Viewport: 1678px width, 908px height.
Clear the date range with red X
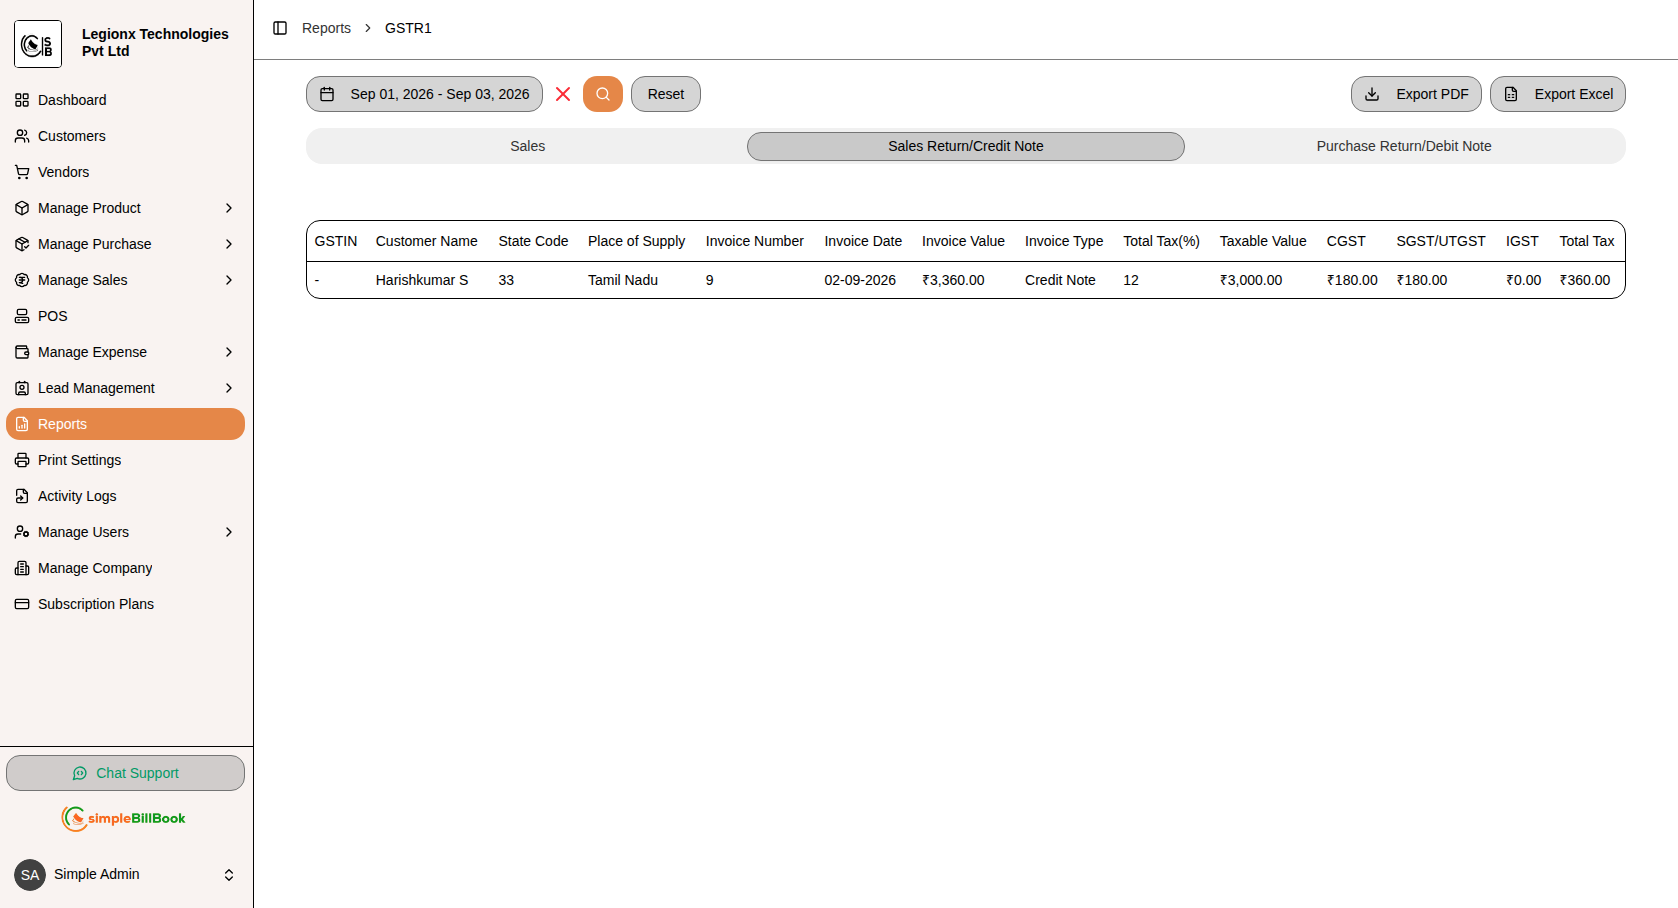(x=563, y=94)
